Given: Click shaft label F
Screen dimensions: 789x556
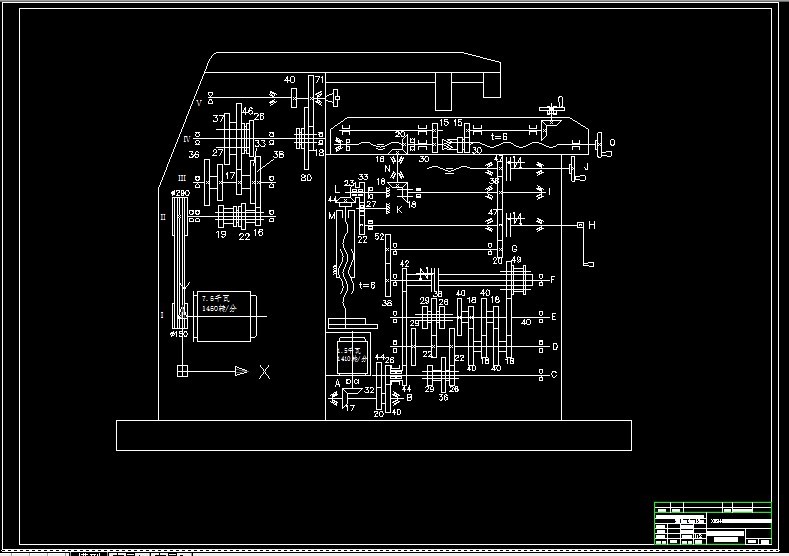Looking at the screenshot, I should pyautogui.click(x=553, y=280).
